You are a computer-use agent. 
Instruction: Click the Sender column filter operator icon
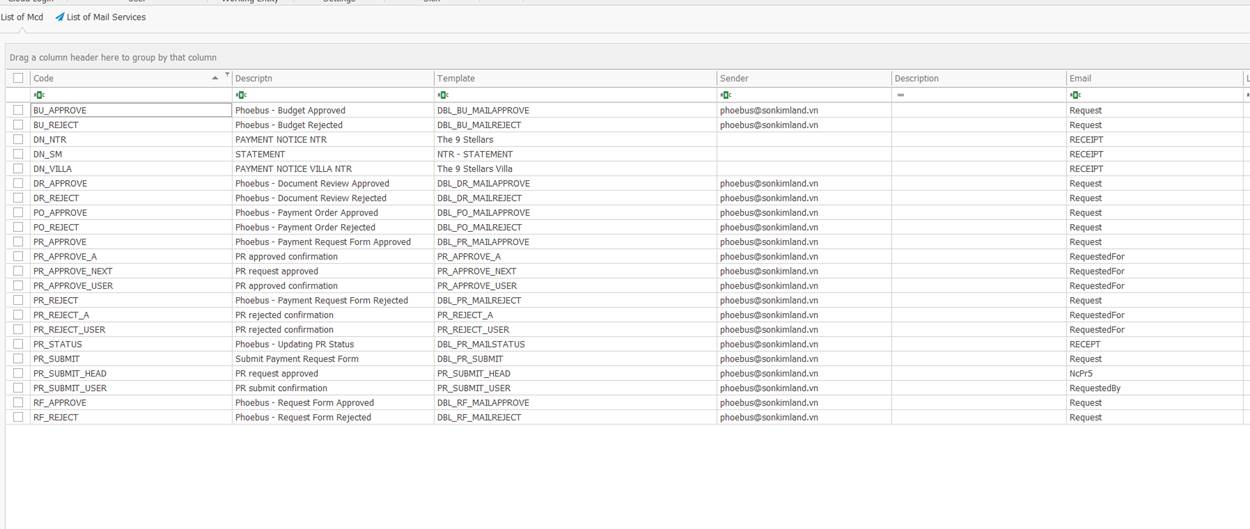tap(726, 95)
